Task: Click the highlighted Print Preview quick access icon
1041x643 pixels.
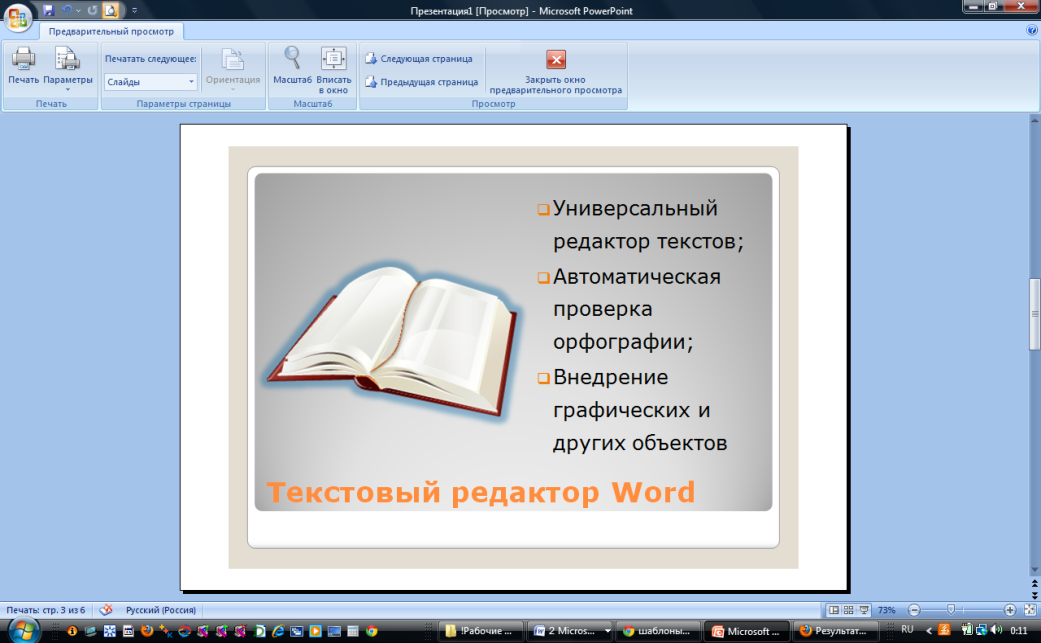Action: (111, 10)
